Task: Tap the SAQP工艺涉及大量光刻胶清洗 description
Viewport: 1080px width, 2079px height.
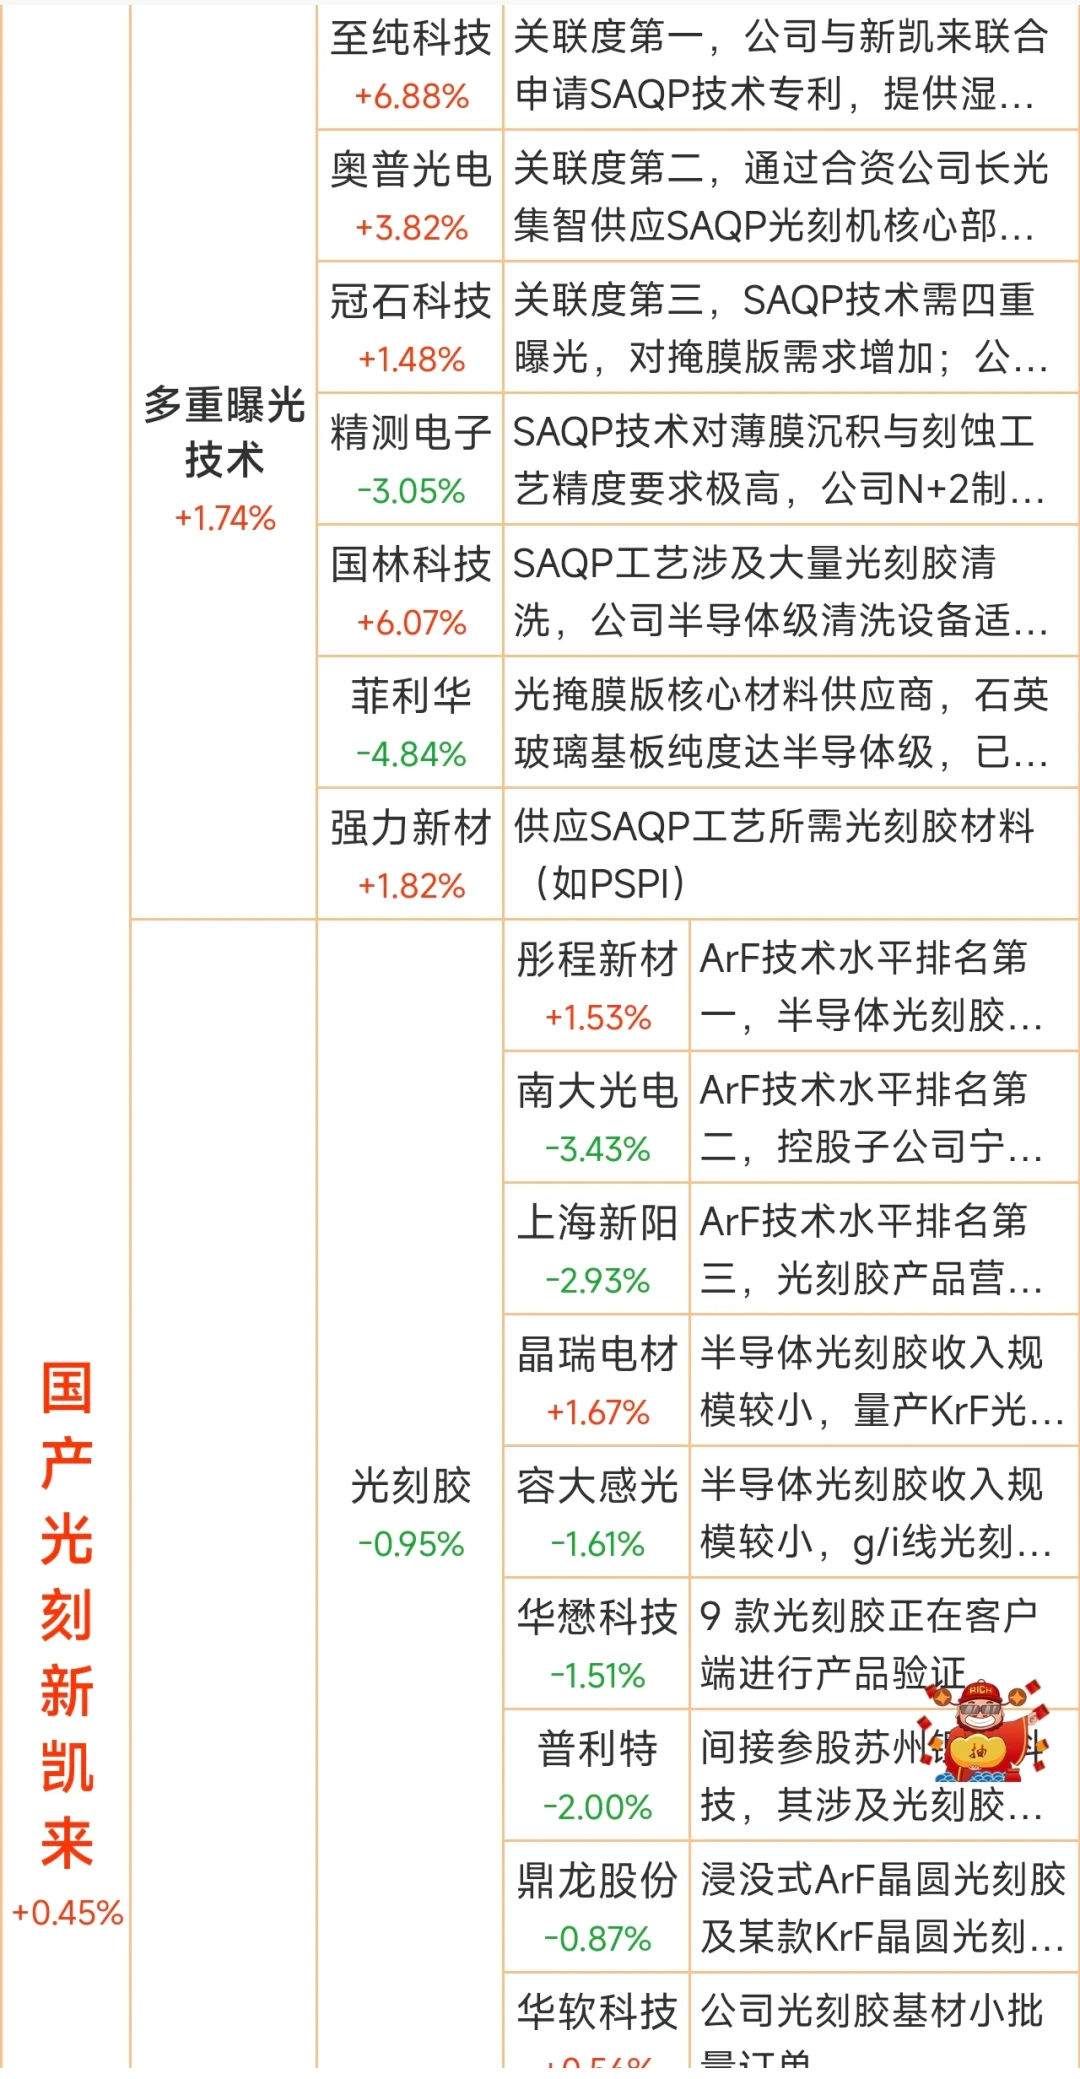Action: tap(791, 590)
